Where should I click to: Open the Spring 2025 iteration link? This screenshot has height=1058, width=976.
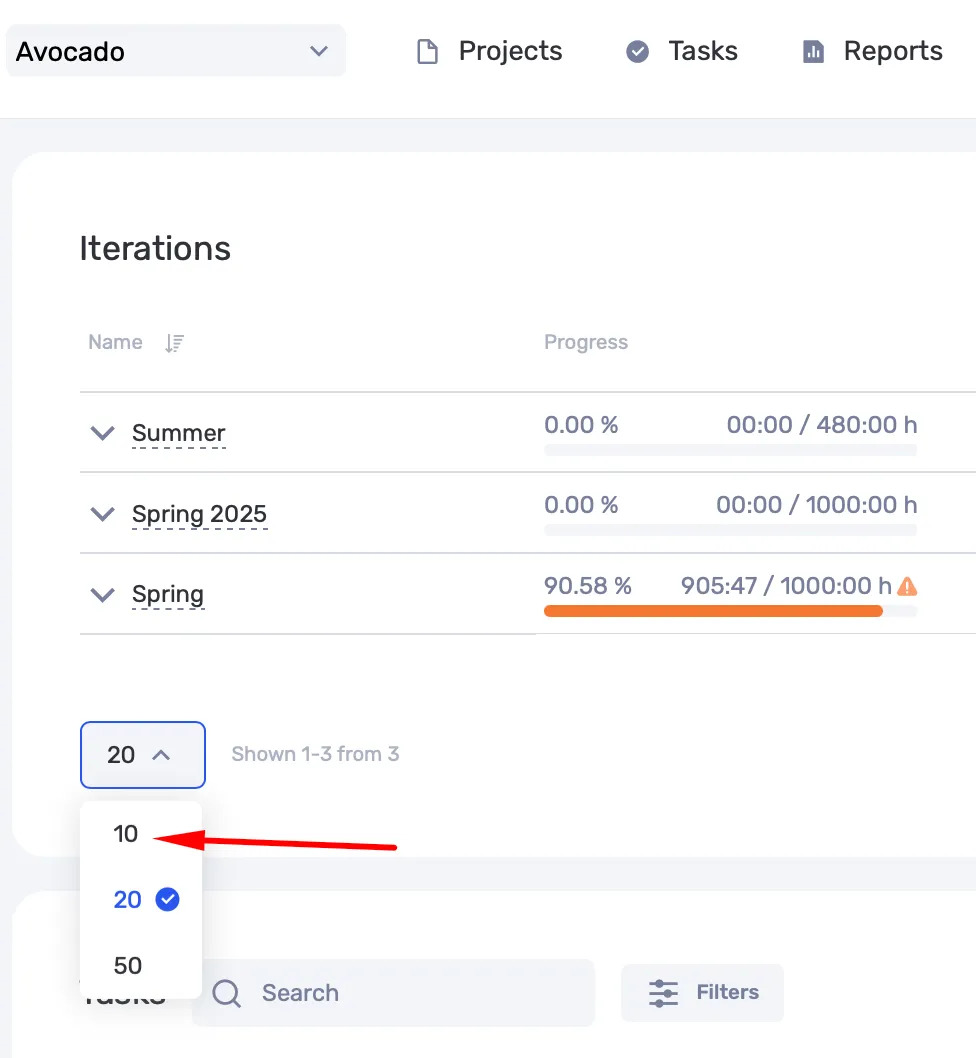pos(200,514)
